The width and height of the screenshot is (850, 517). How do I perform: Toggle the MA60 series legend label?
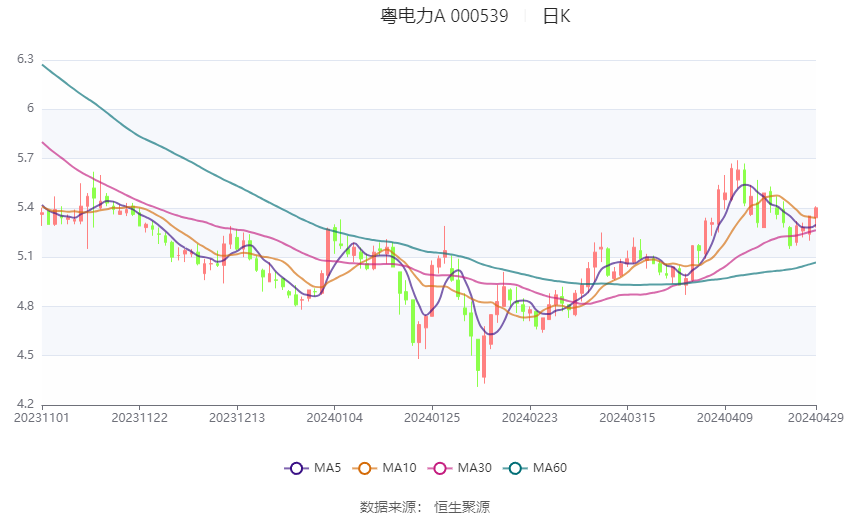[550, 468]
